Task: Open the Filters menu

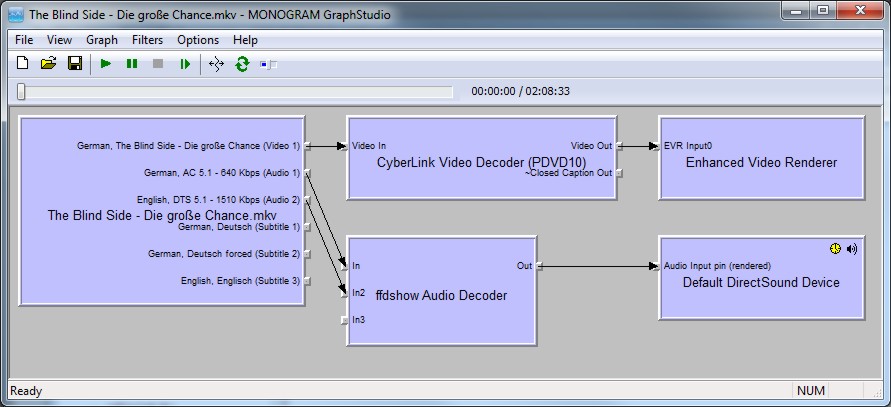Action: (148, 40)
